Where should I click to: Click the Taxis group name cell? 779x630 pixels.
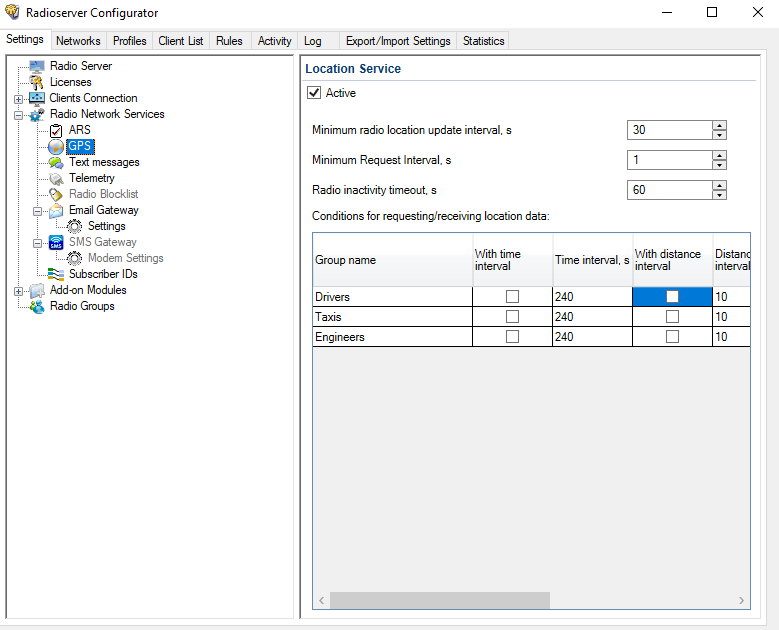pos(392,316)
